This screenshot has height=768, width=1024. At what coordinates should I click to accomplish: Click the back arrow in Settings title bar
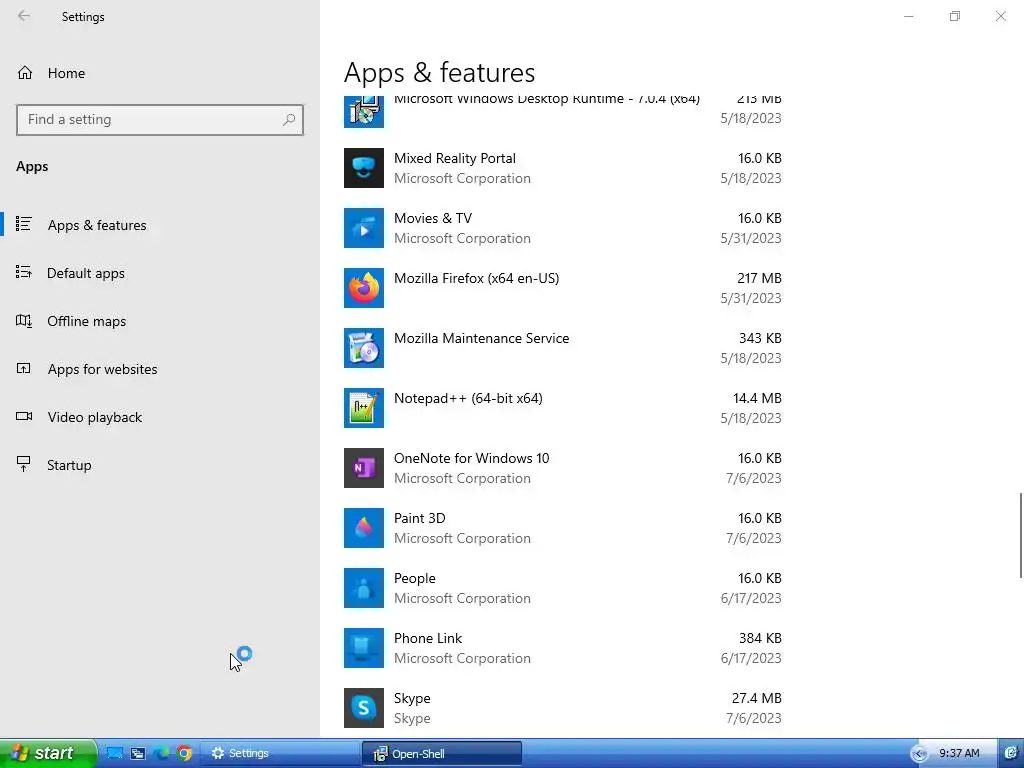point(24,16)
